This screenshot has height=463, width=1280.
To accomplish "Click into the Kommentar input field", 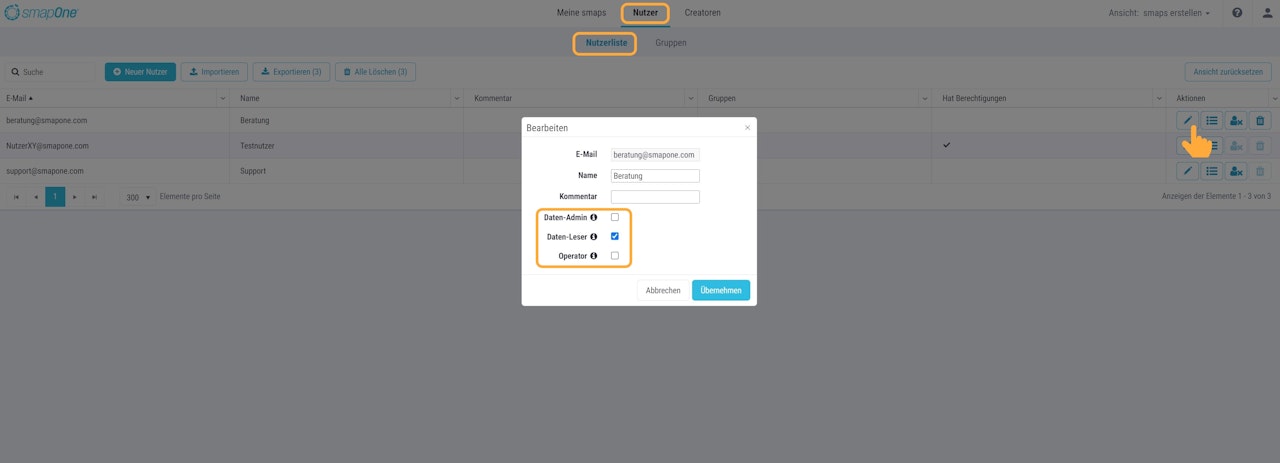I will tap(655, 197).
